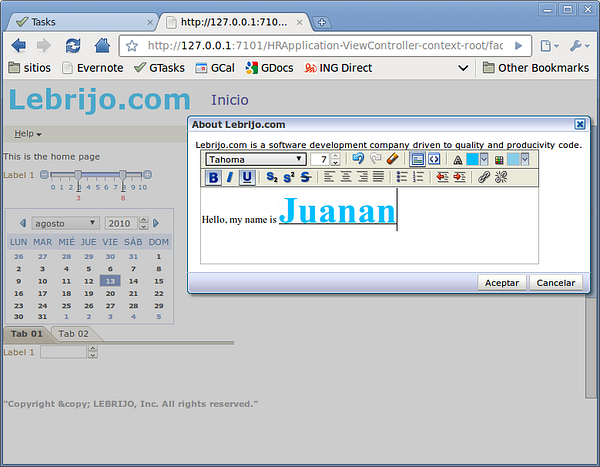Toggle Underline formatting button
Viewport: 600px width, 467px height.
(x=246, y=177)
